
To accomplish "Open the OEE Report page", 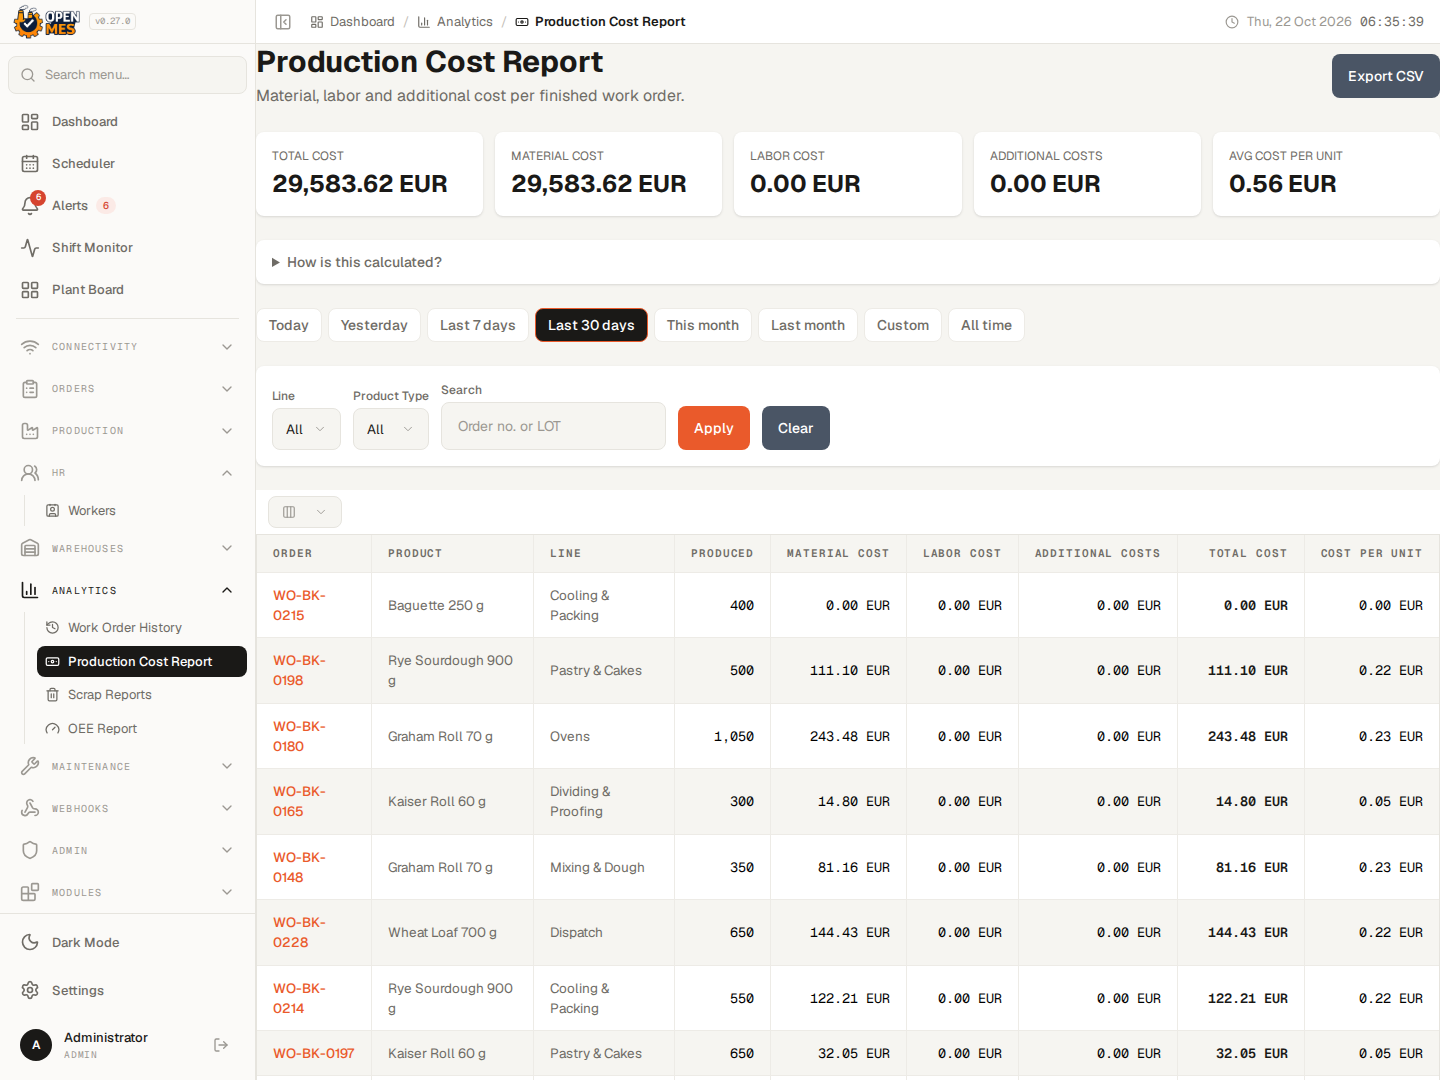I will pyautogui.click(x=142, y=729).
